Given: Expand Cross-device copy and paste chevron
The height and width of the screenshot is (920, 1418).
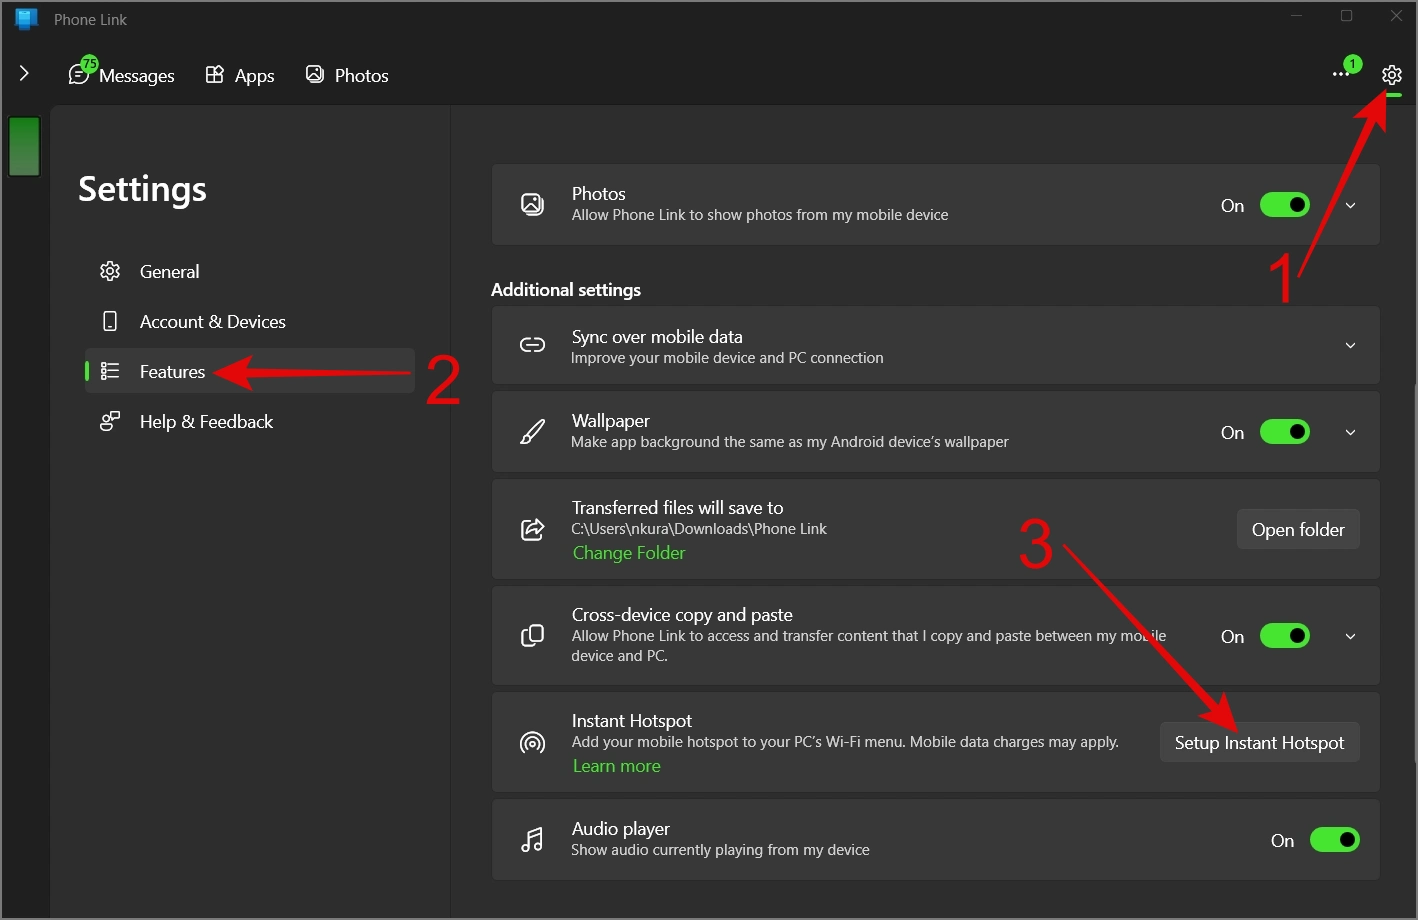Looking at the screenshot, I should tap(1351, 637).
